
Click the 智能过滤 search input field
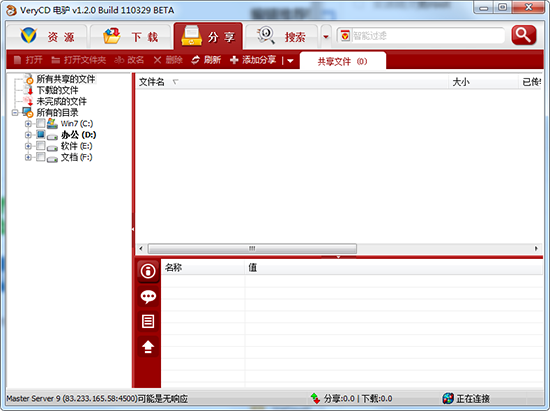(x=428, y=35)
